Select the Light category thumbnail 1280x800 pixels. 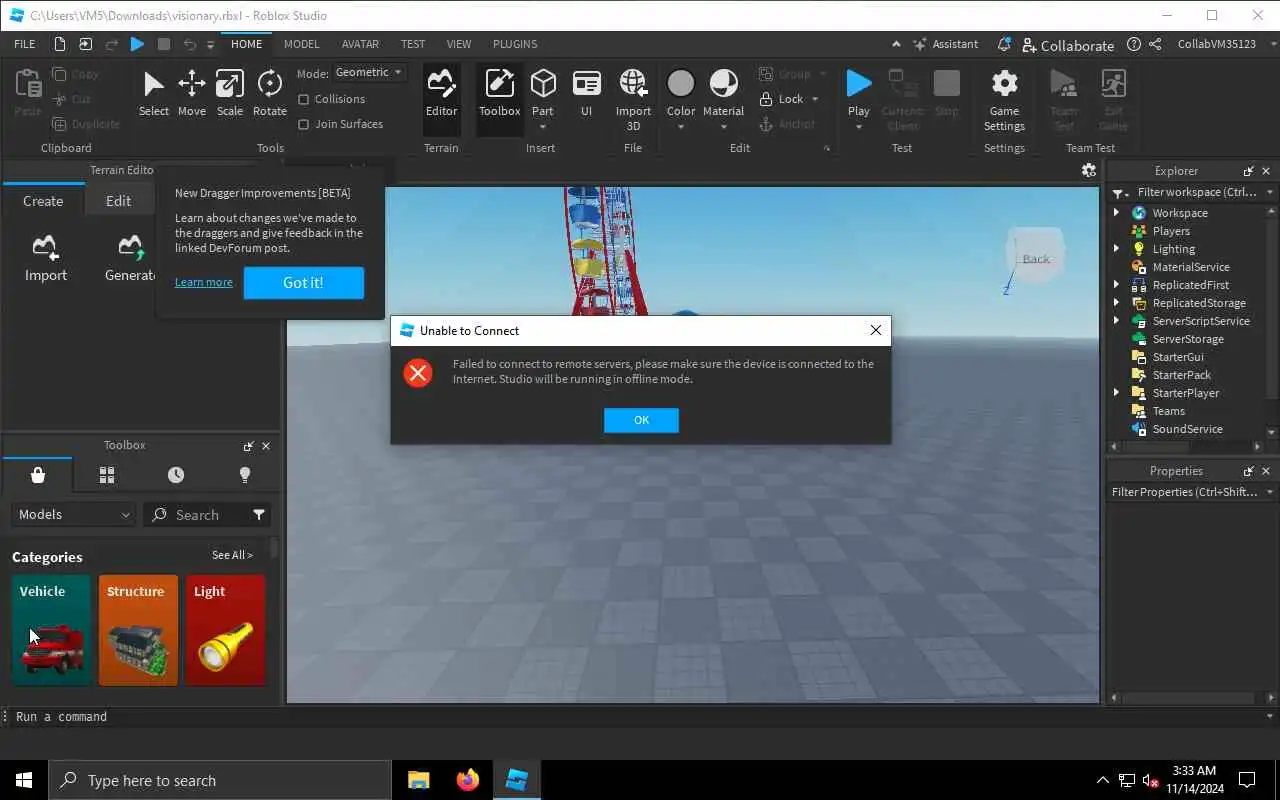coord(225,630)
